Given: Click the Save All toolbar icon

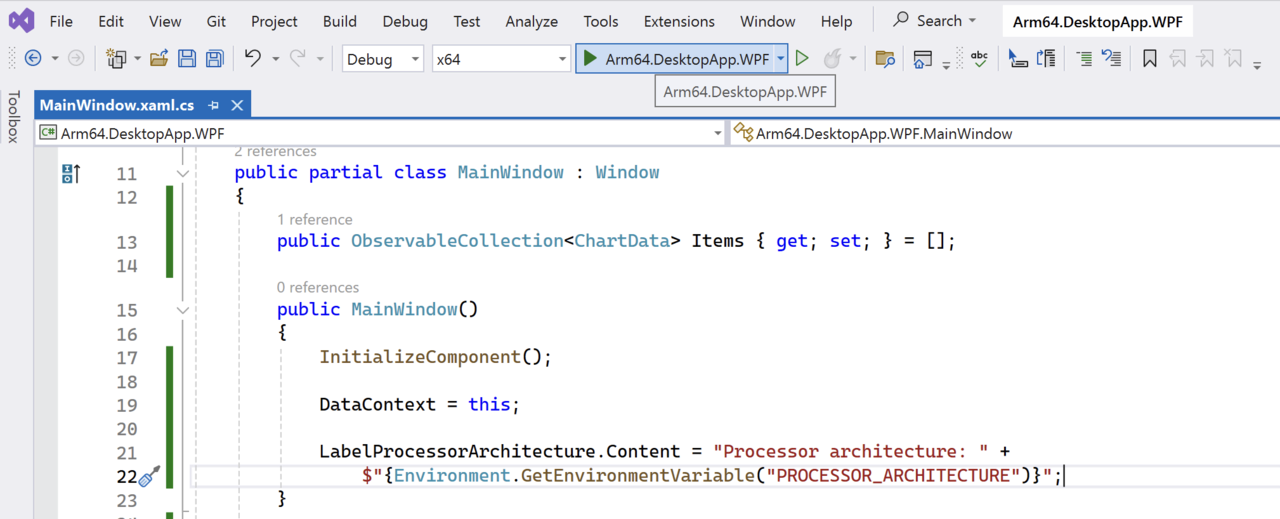Looking at the screenshot, I should (x=214, y=59).
